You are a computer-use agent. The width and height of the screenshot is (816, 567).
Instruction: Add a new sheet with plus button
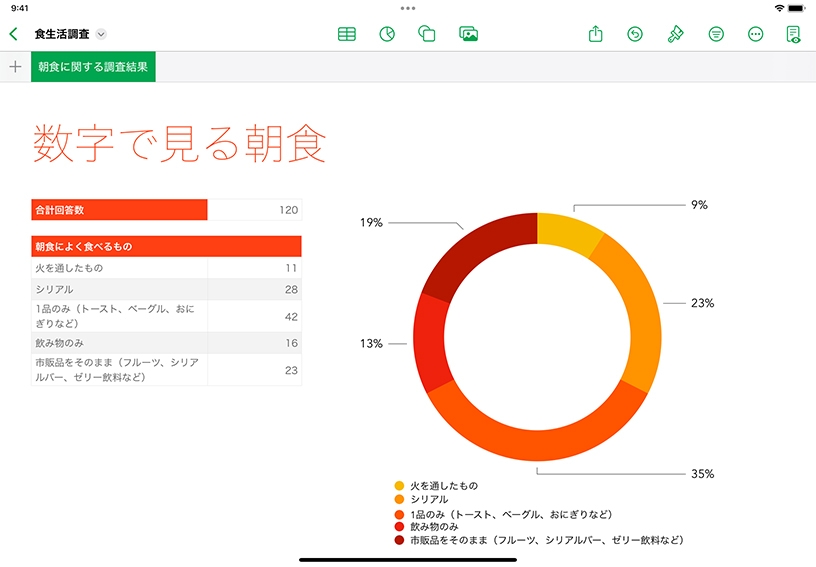click(15, 67)
